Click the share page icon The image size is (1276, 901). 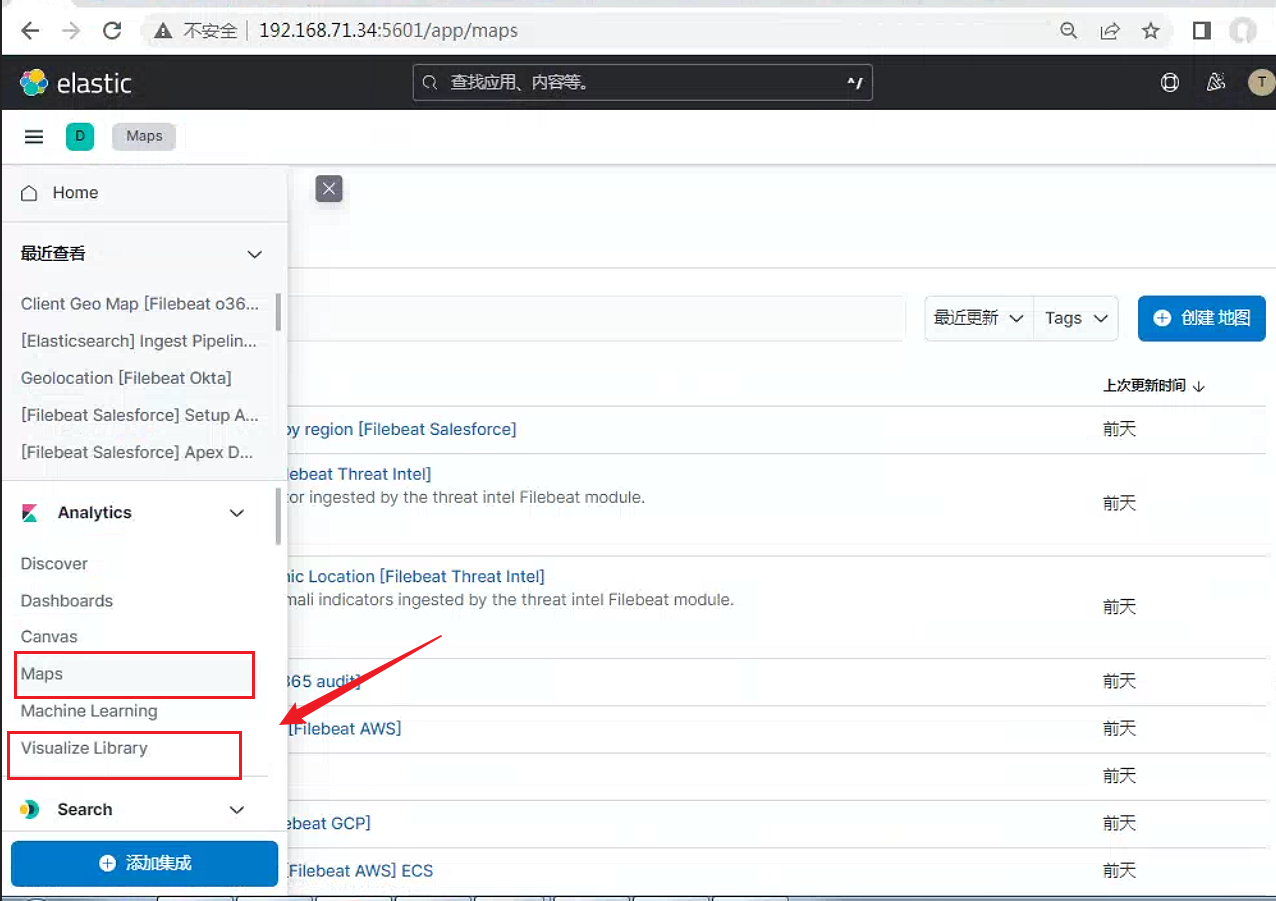point(1110,31)
